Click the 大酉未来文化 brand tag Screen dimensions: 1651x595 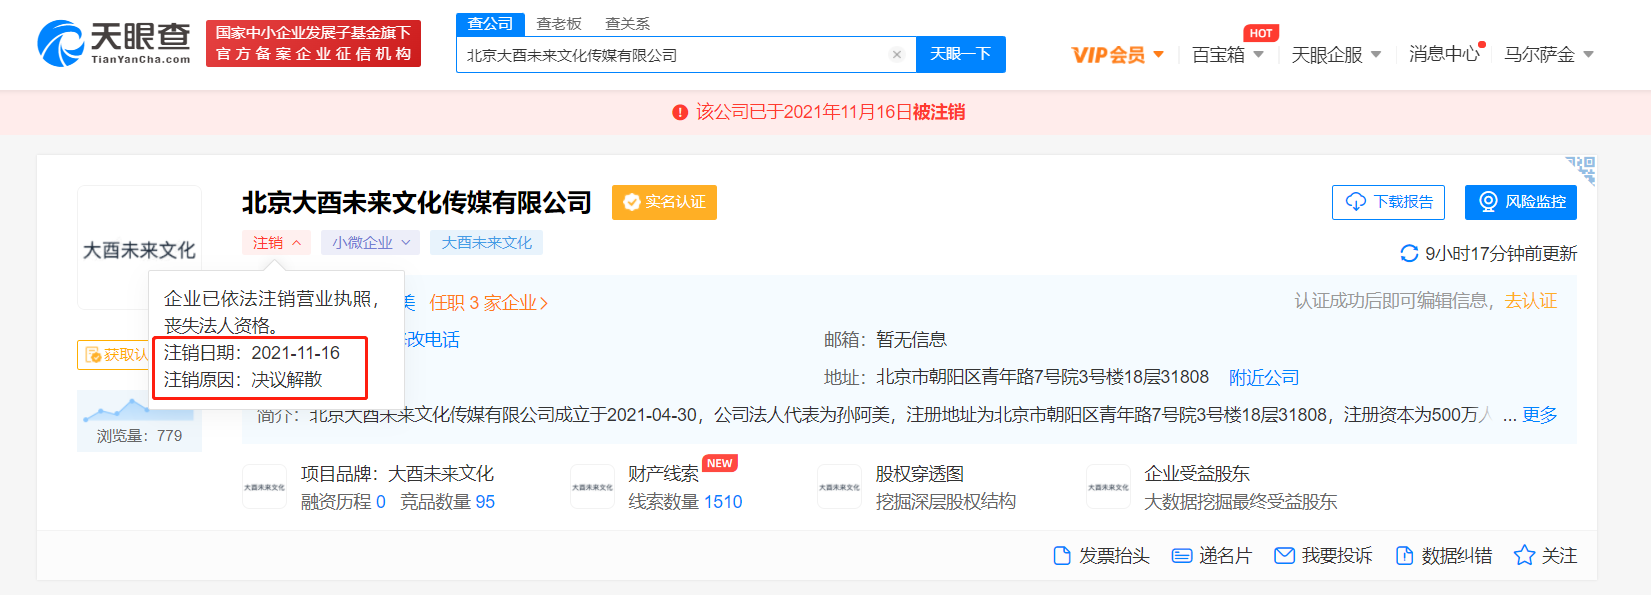487,243
